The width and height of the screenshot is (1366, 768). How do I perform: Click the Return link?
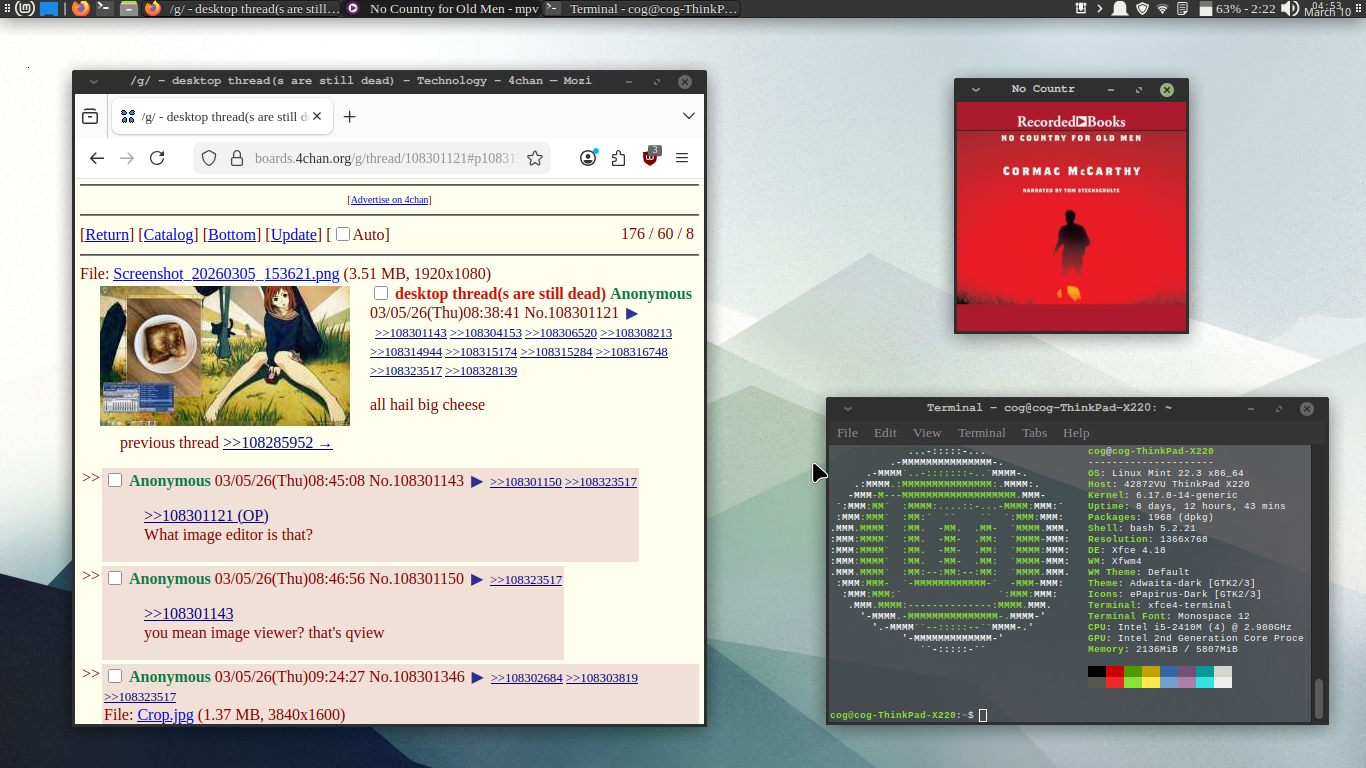tap(108, 234)
